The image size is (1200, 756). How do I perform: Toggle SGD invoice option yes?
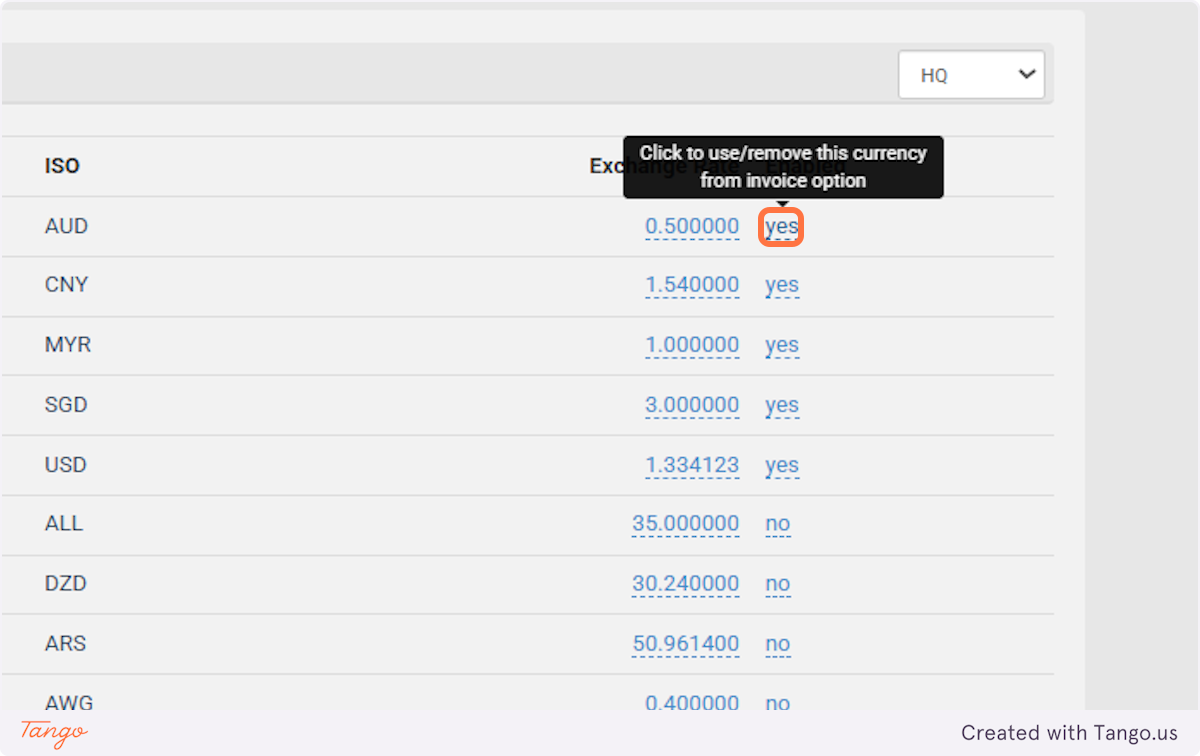click(x=782, y=405)
